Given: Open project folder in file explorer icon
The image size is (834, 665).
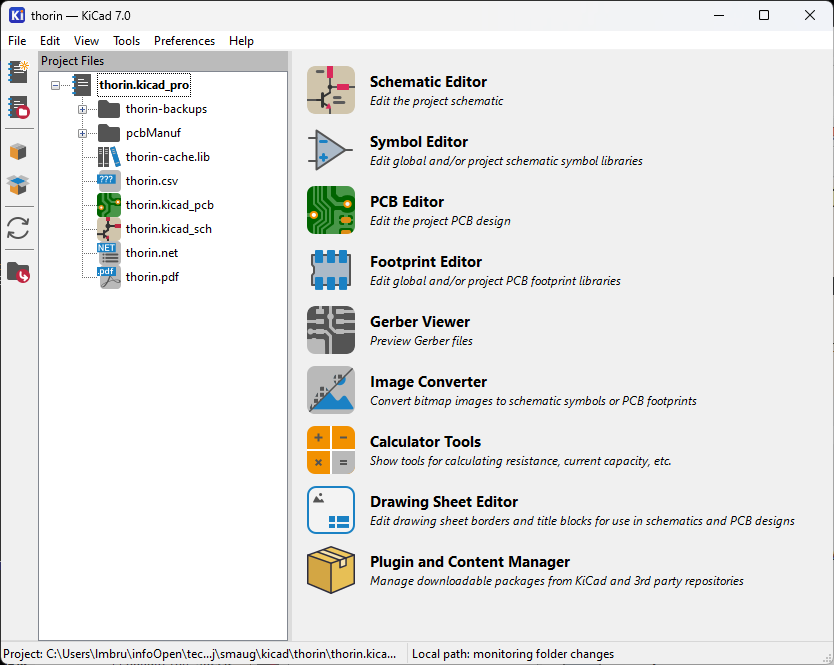Looking at the screenshot, I should 19,272.
